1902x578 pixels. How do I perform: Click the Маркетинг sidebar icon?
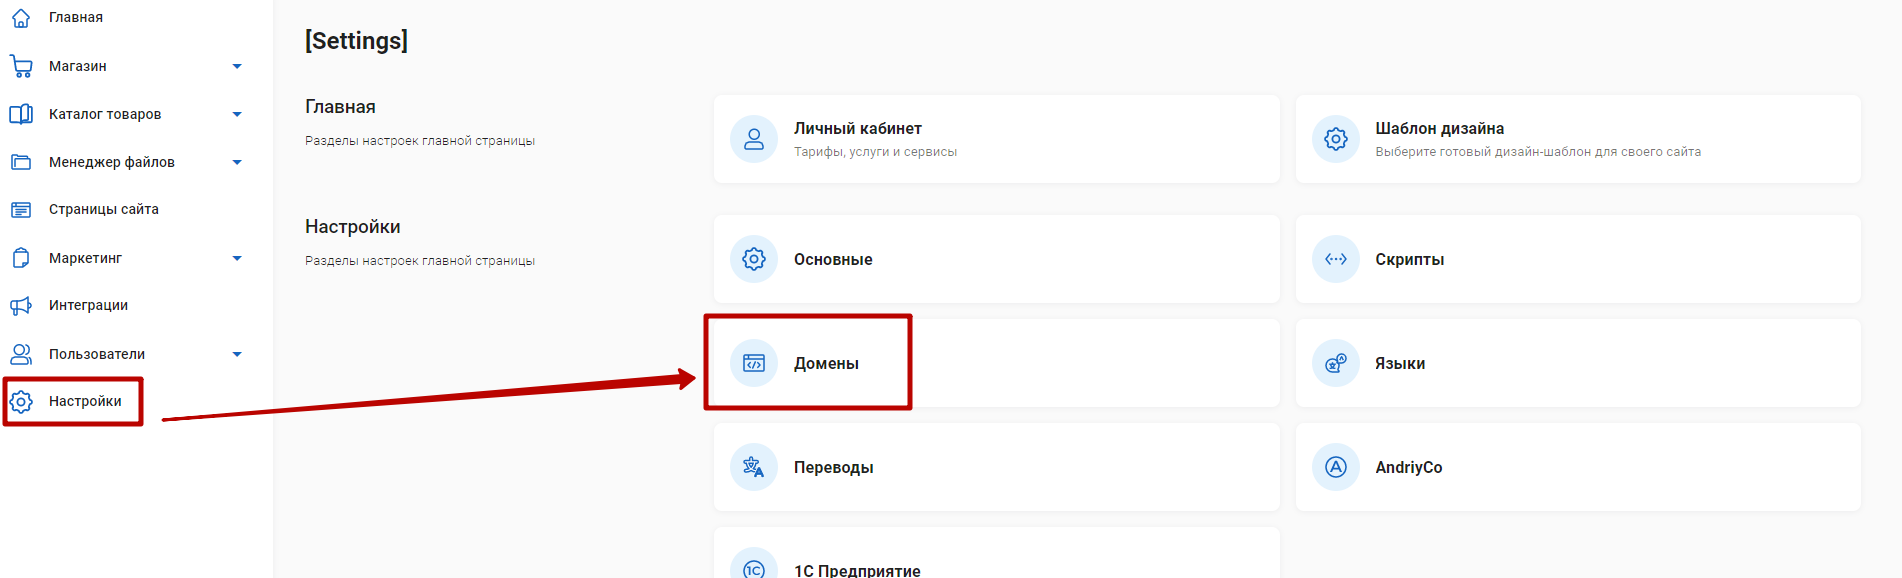point(21,258)
